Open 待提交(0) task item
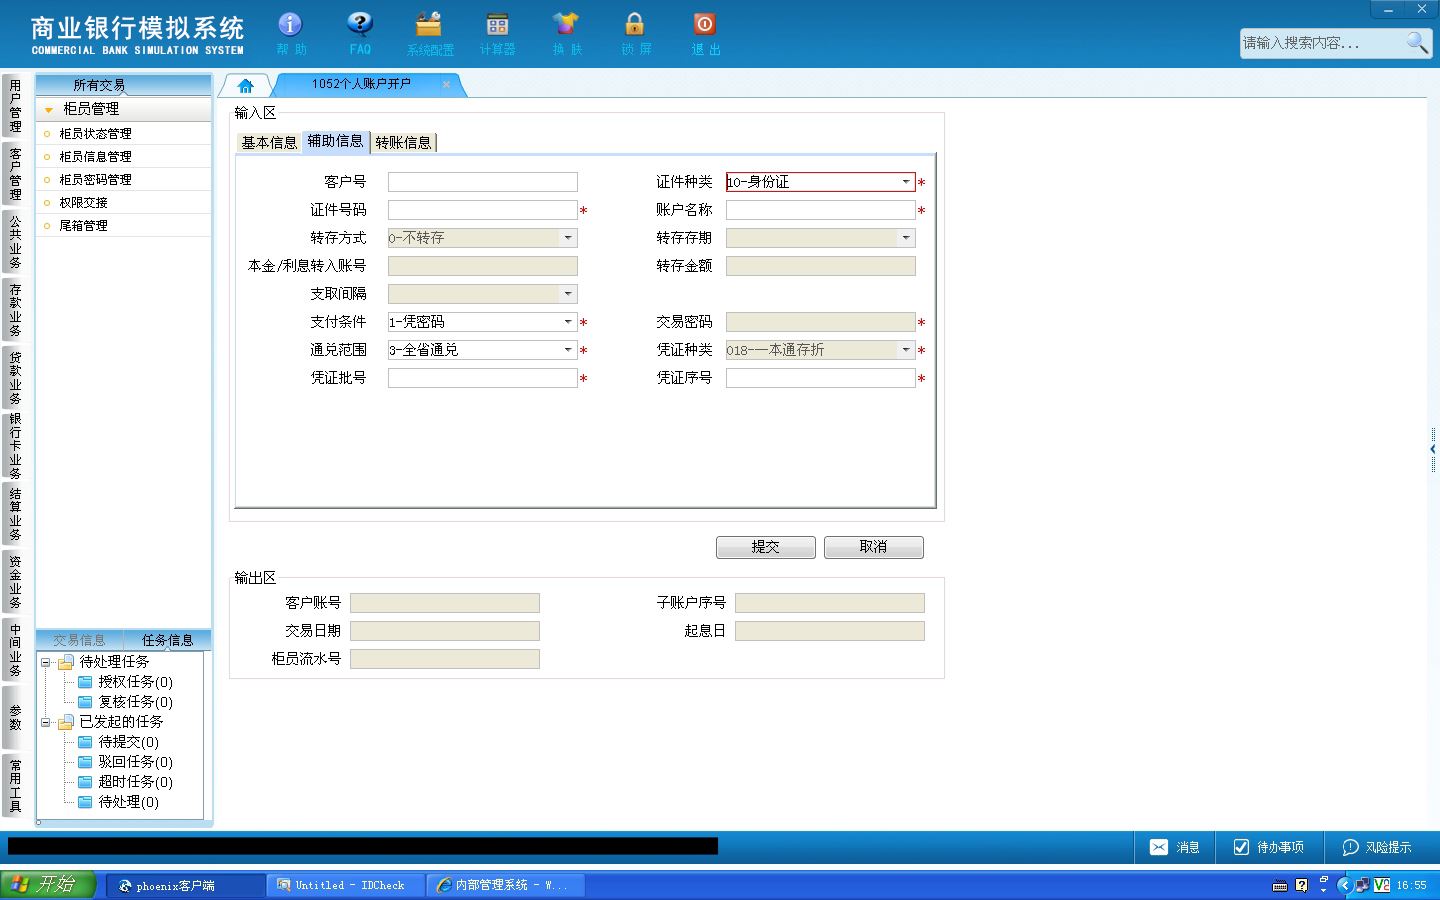The width and height of the screenshot is (1440, 900). pos(118,742)
